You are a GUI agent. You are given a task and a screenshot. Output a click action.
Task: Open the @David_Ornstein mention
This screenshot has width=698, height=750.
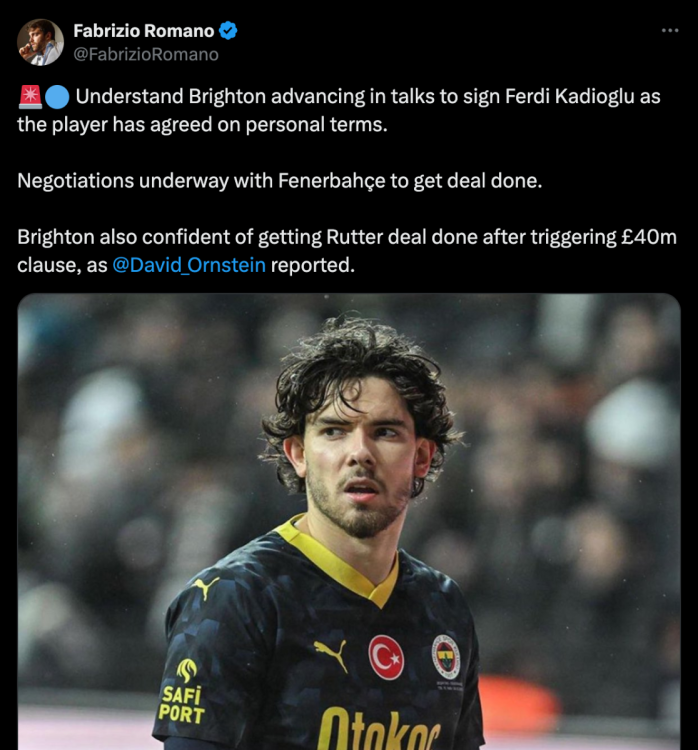189,265
